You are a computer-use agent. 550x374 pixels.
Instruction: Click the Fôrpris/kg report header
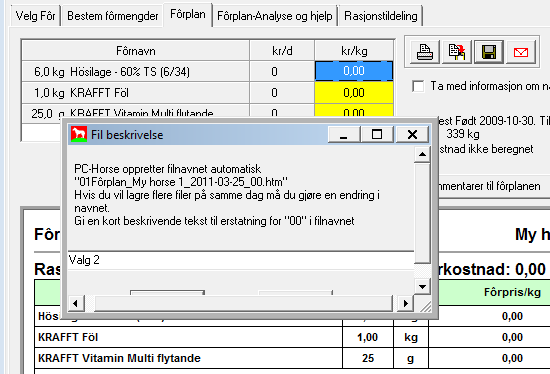pos(512,292)
